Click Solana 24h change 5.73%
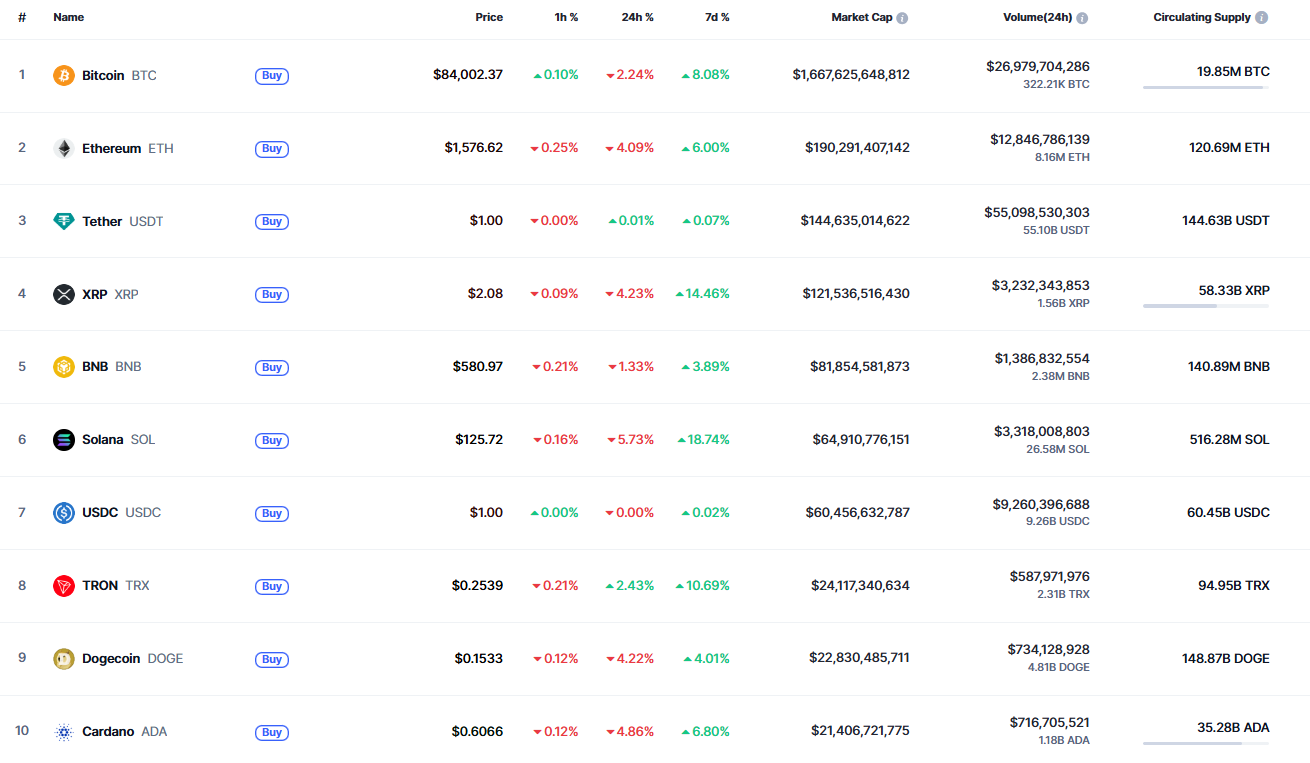Image resolution: width=1310 pixels, height=763 pixels. point(630,440)
